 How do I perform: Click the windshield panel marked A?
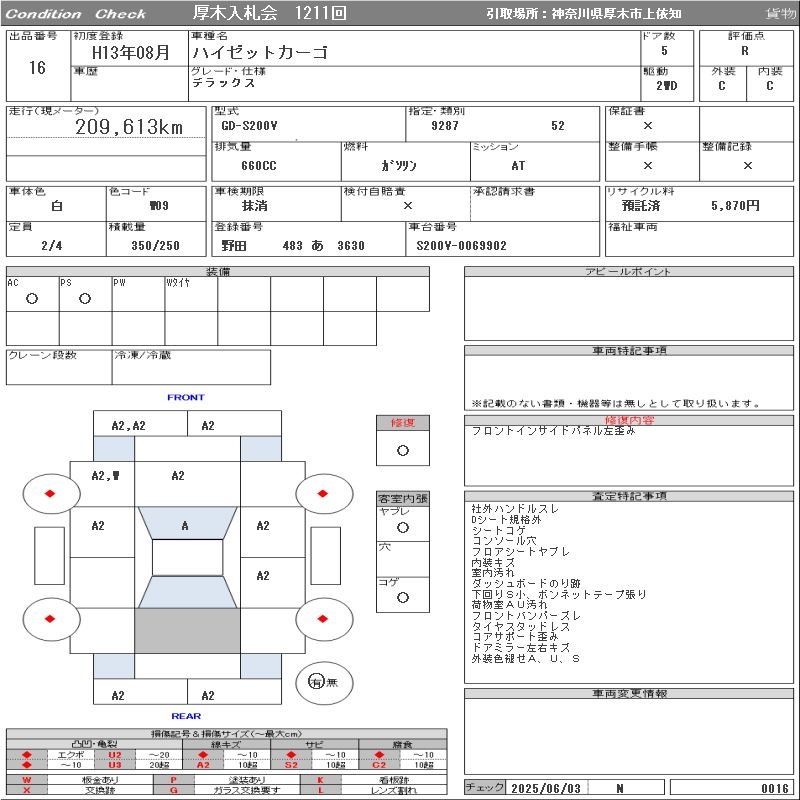point(185,524)
